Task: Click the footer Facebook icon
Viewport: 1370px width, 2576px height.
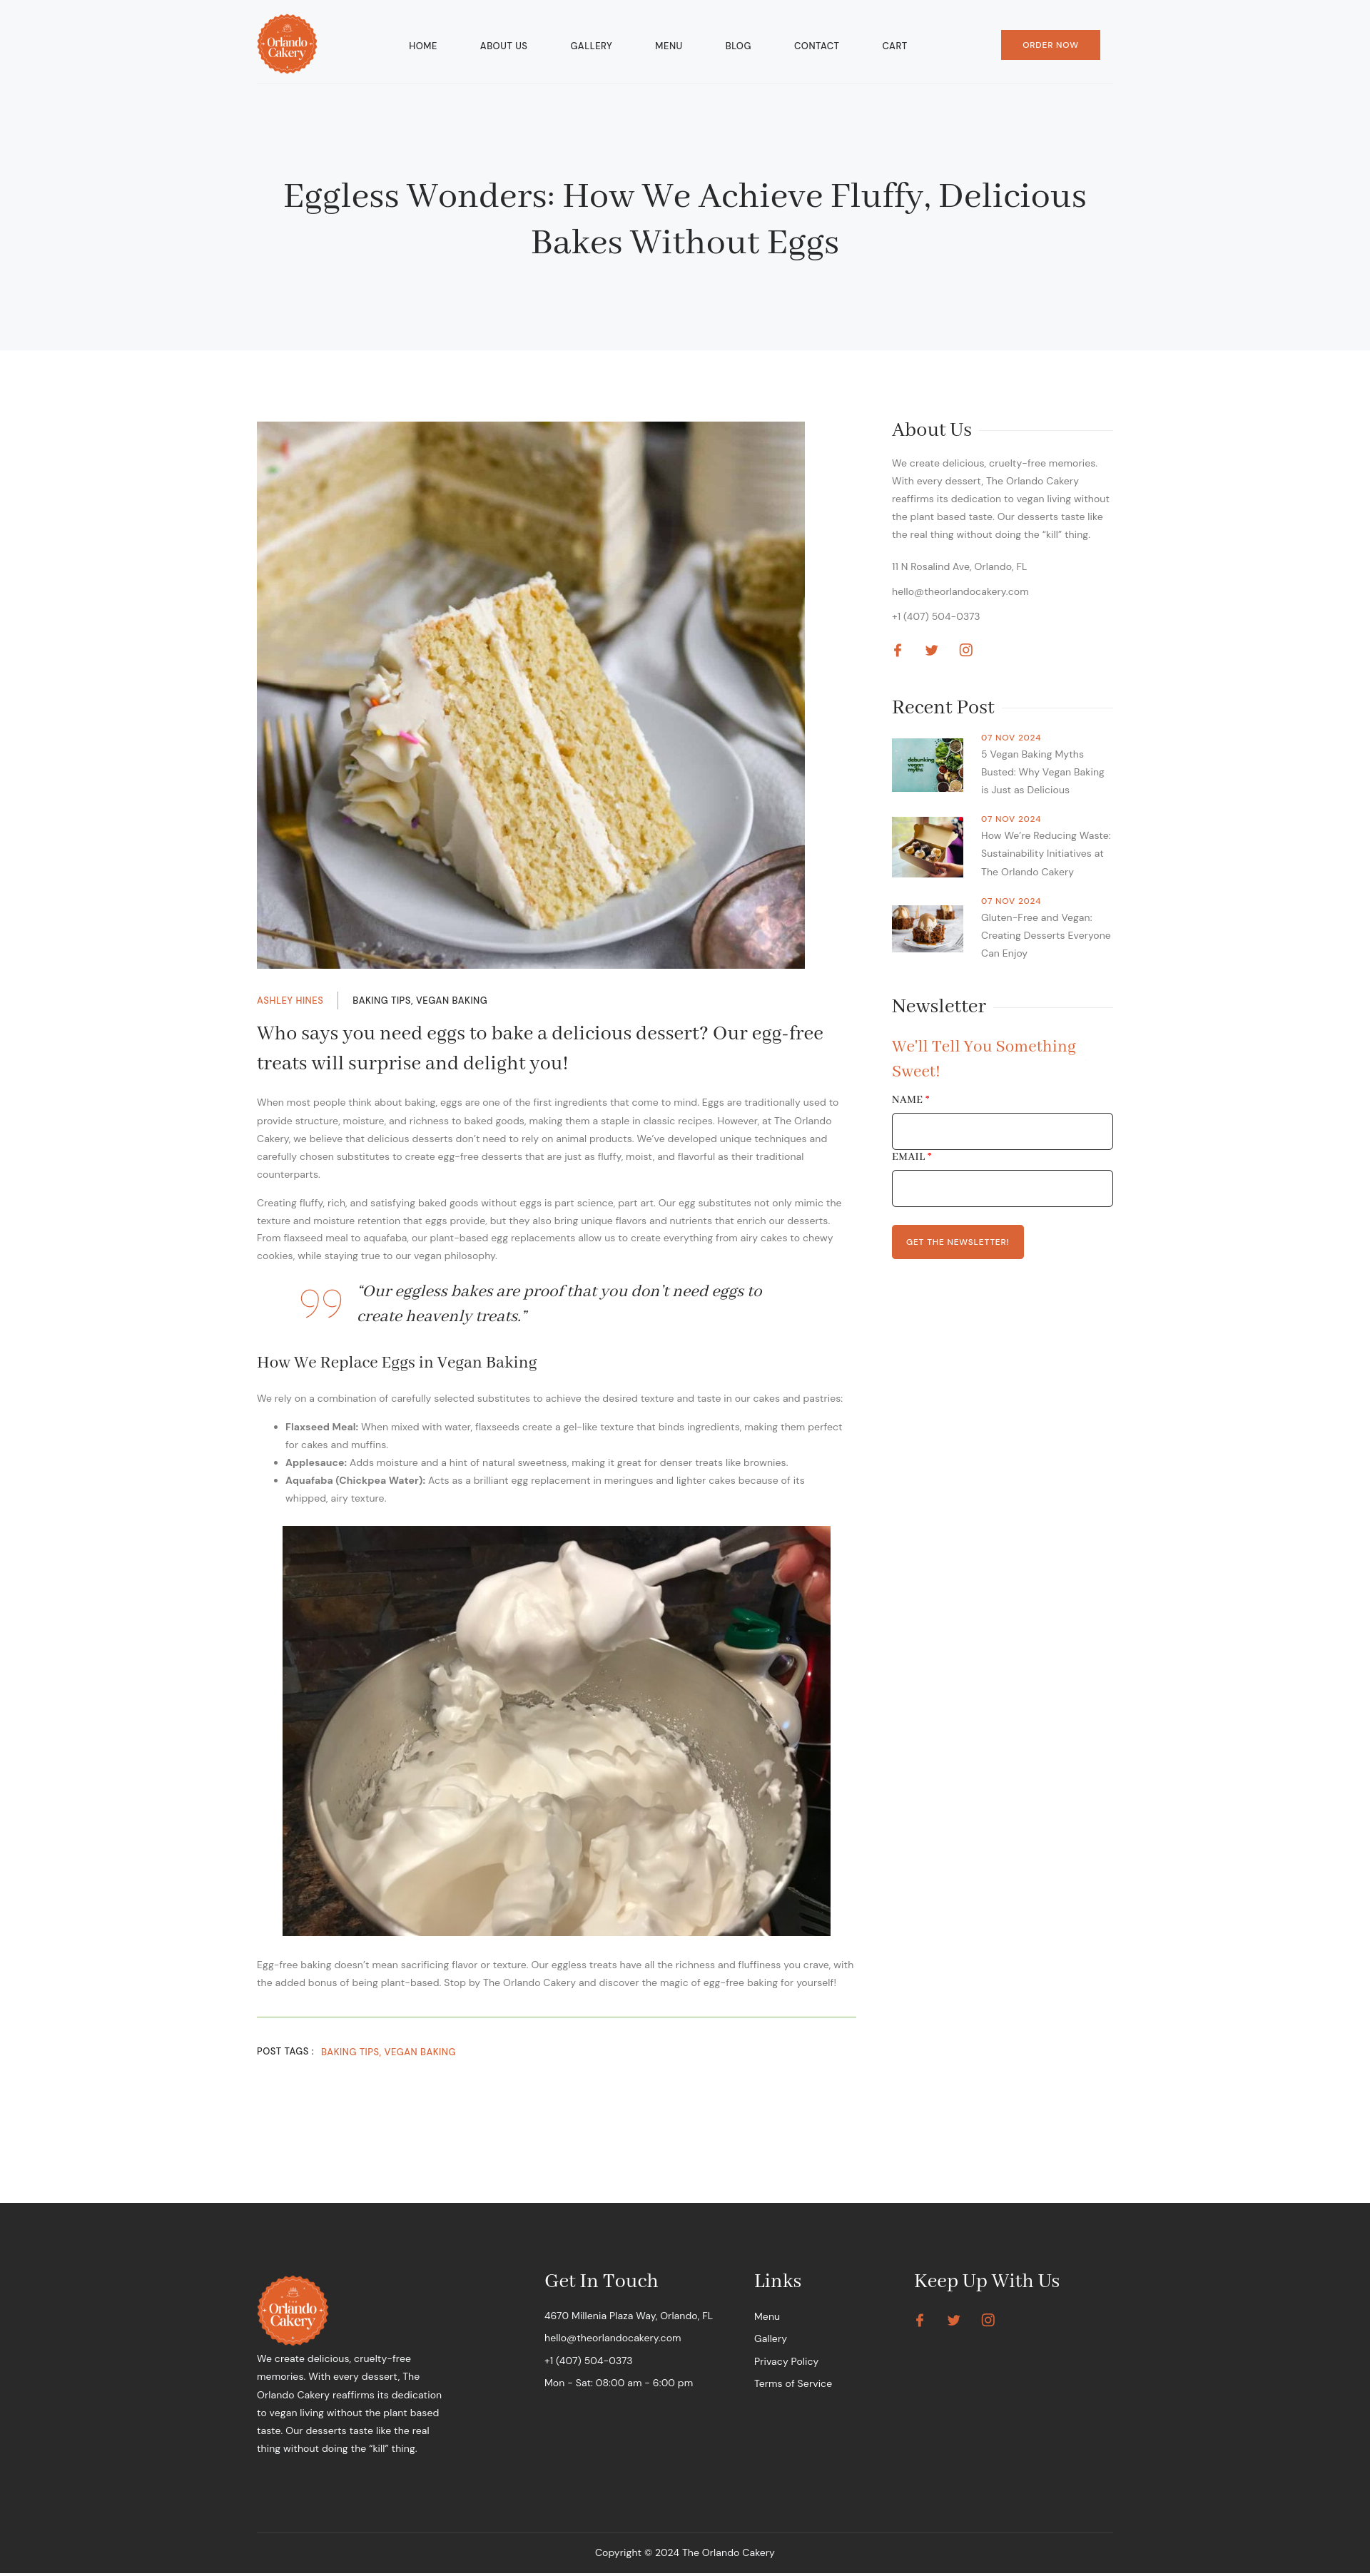Action: pos(920,2320)
